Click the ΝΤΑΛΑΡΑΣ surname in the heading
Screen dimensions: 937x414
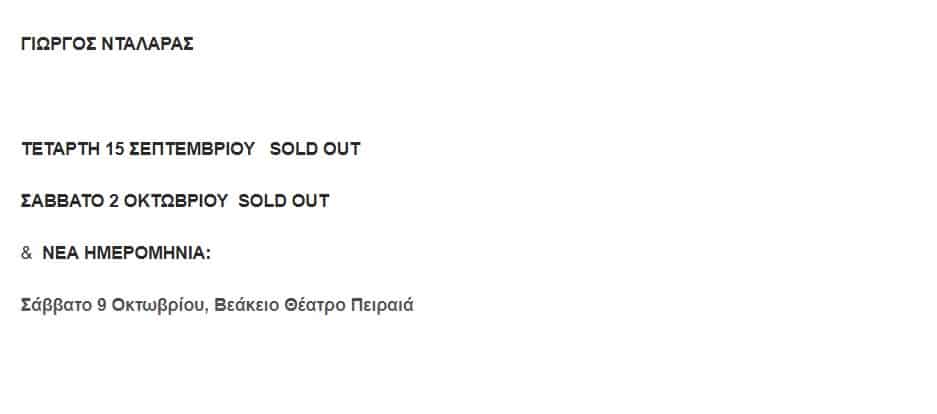(148, 44)
